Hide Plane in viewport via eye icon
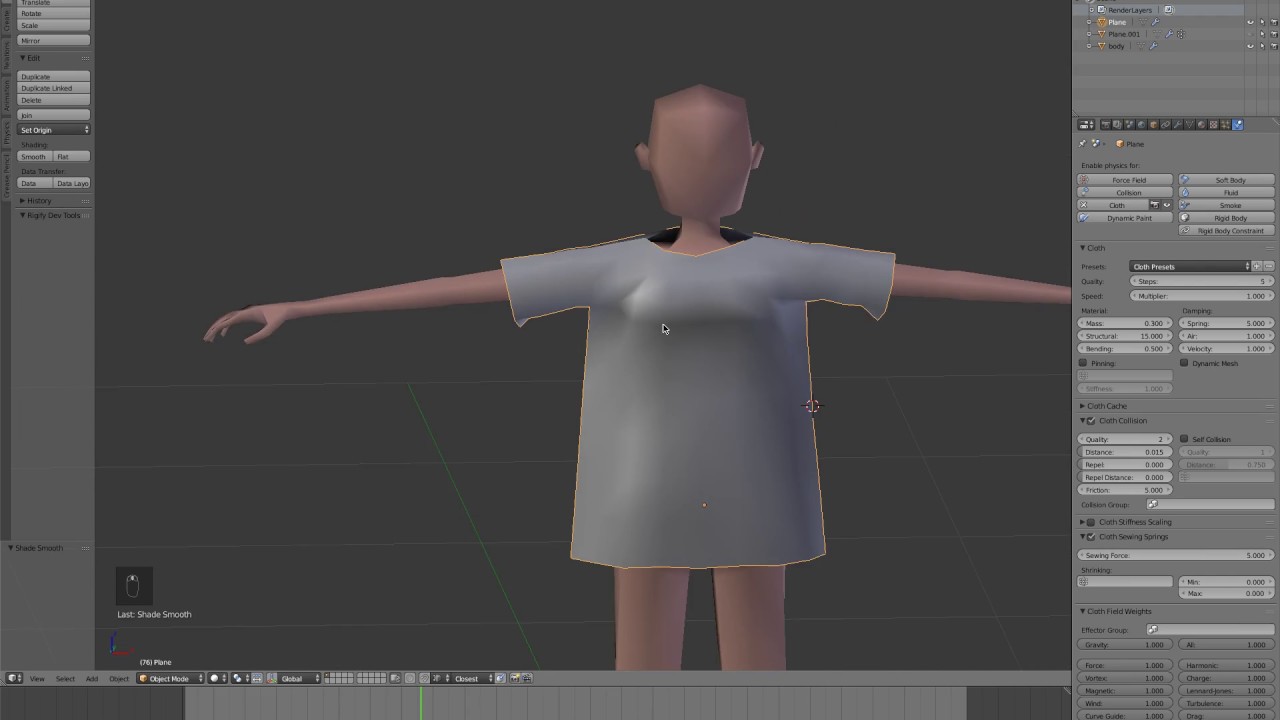This screenshot has width=1280, height=720. [1250, 22]
